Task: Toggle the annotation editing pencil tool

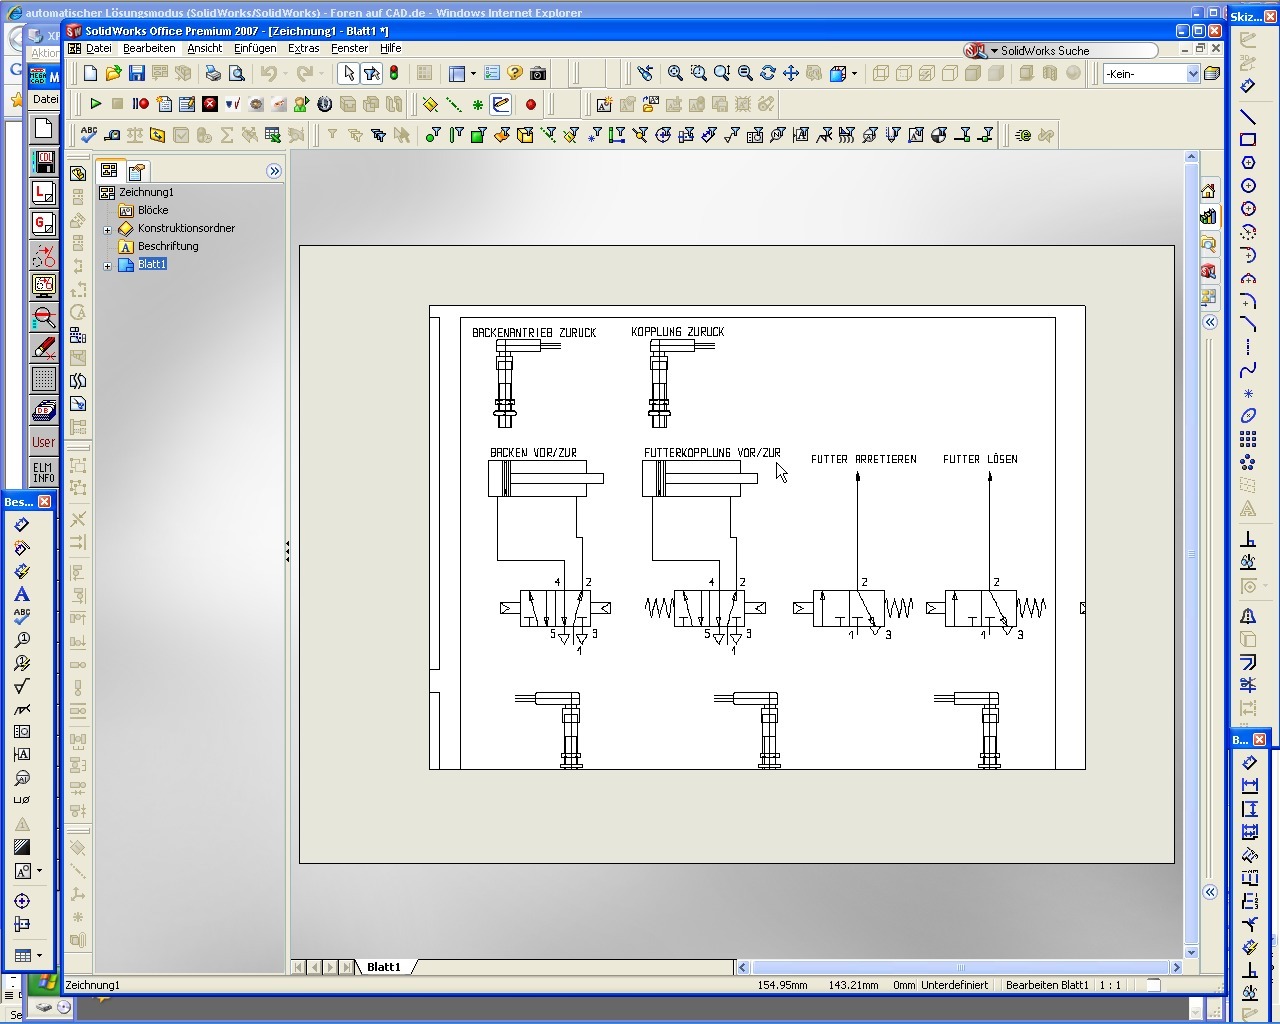Action: pyautogui.click(x=501, y=104)
